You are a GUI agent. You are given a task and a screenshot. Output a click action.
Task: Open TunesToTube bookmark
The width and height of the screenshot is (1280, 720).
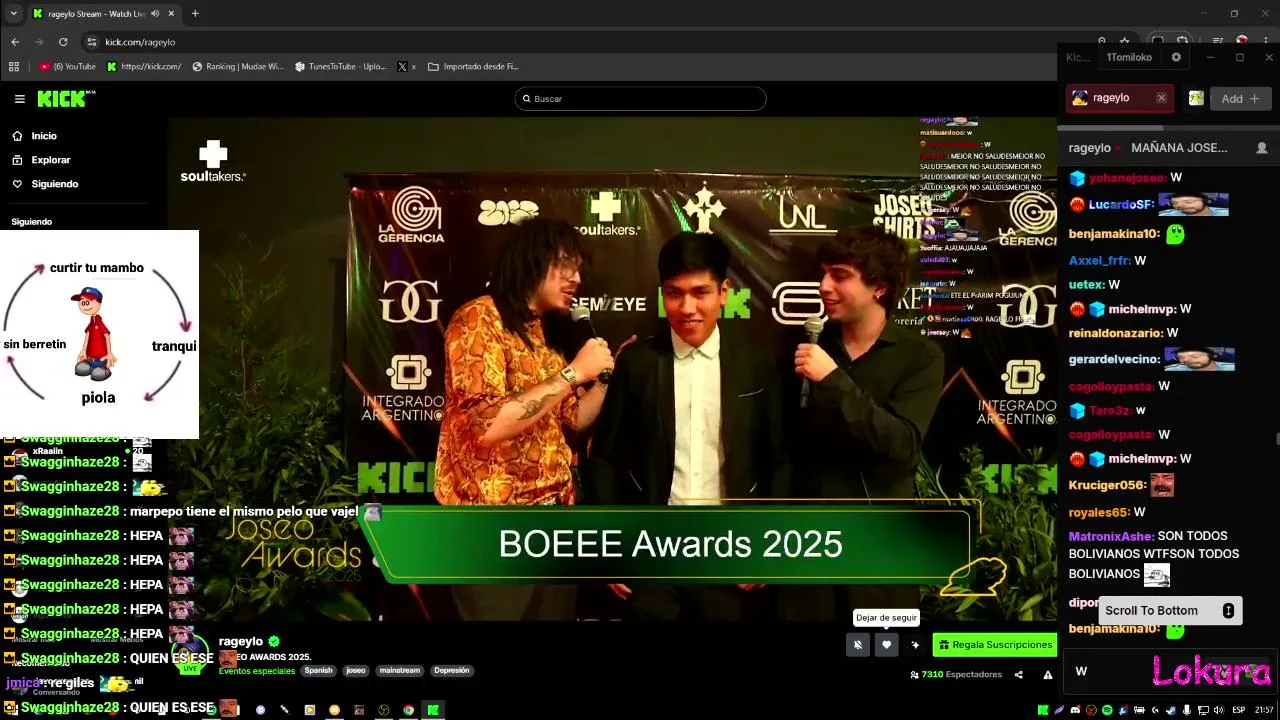[x=341, y=67]
